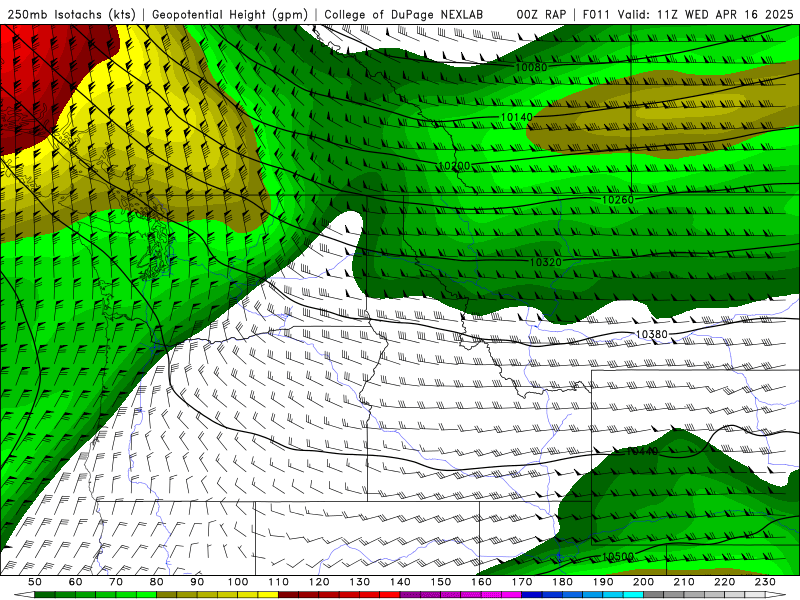Screen dimensions: 800x600
Task: Click the dark blue swatch right of 170
Action: tap(532, 595)
